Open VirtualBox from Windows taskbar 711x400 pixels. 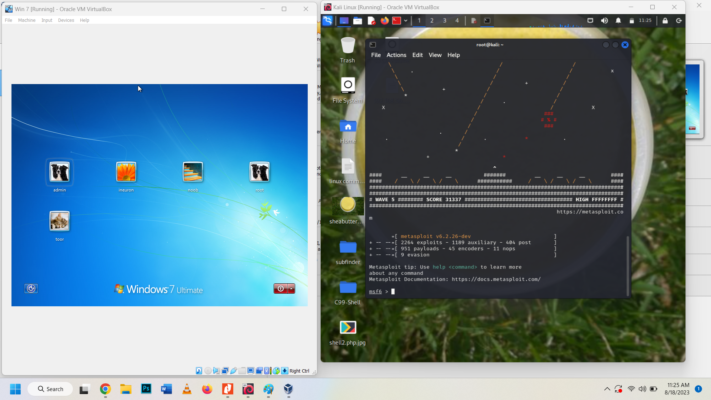click(x=288, y=389)
